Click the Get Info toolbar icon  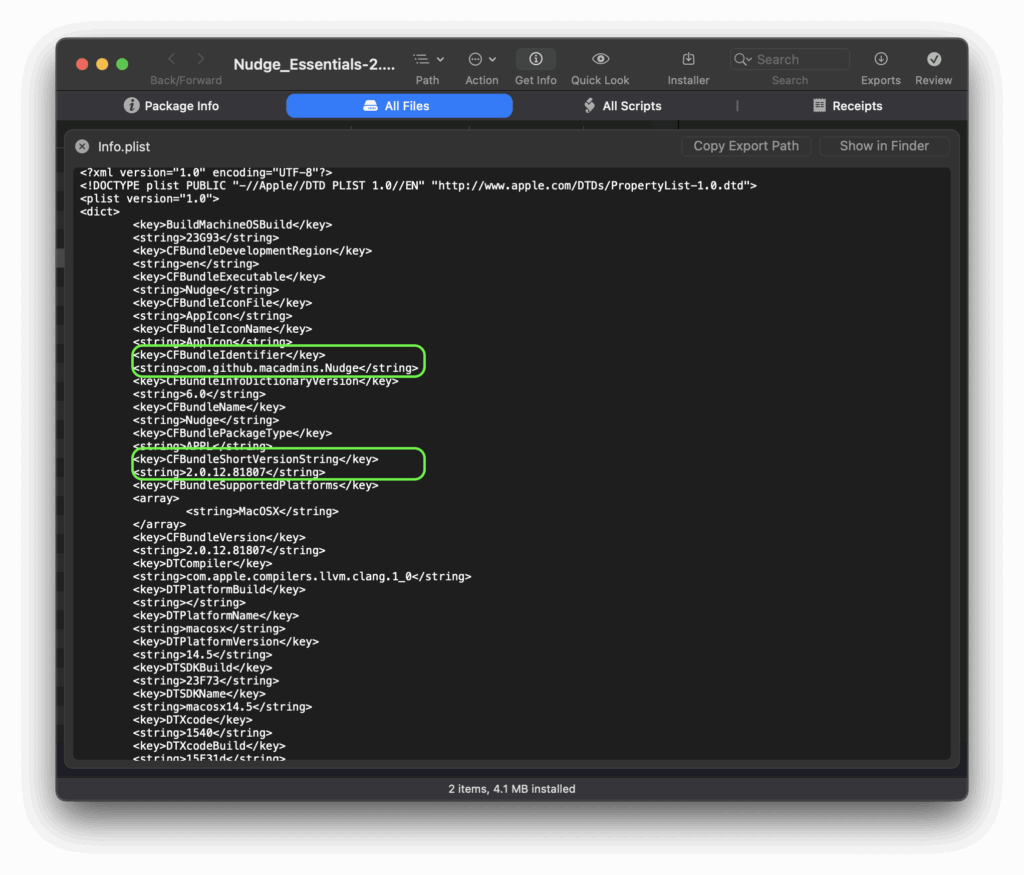tap(535, 60)
